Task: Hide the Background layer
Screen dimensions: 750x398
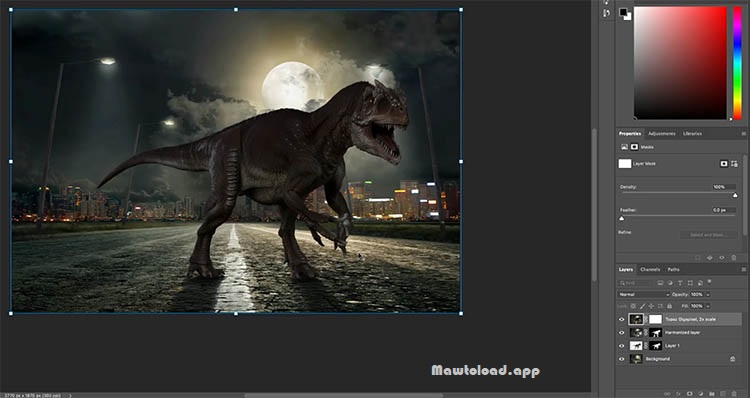Action: click(x=621, y=359)
